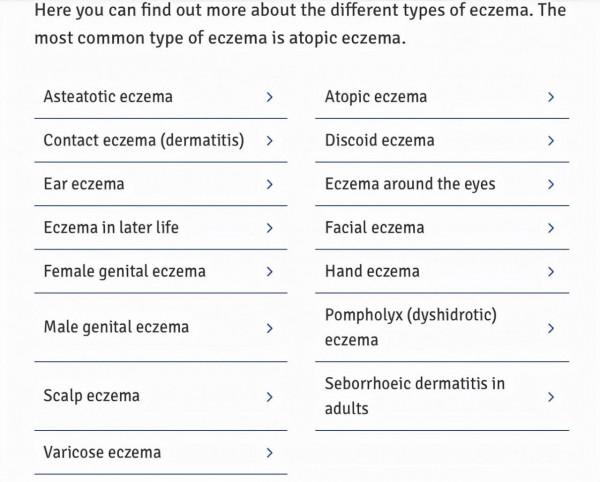This screenshot has height=482, width=600.
Task: Open the Female genital eczema link
Action: tap(124, 272)
